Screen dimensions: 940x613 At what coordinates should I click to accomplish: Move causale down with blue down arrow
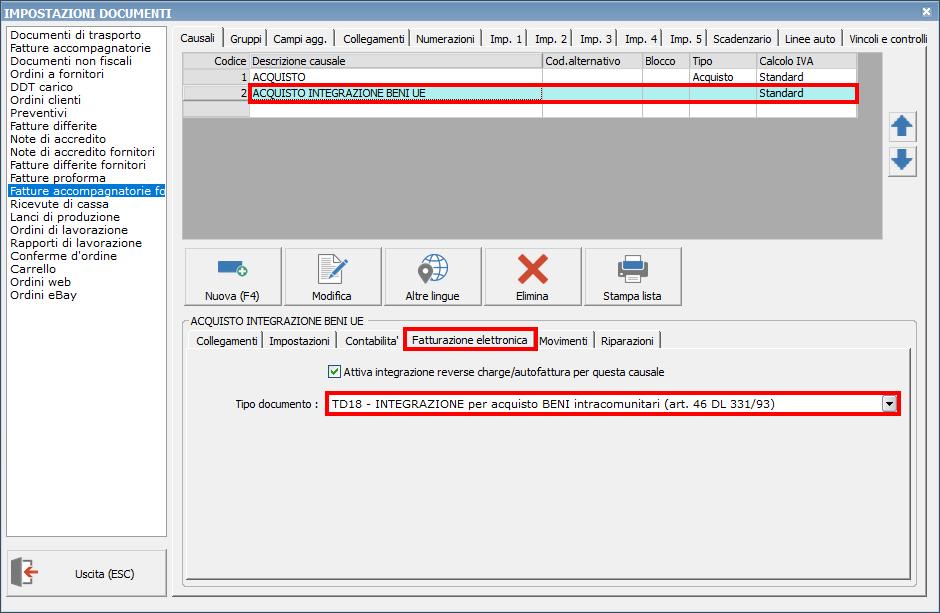pos(902,161)
